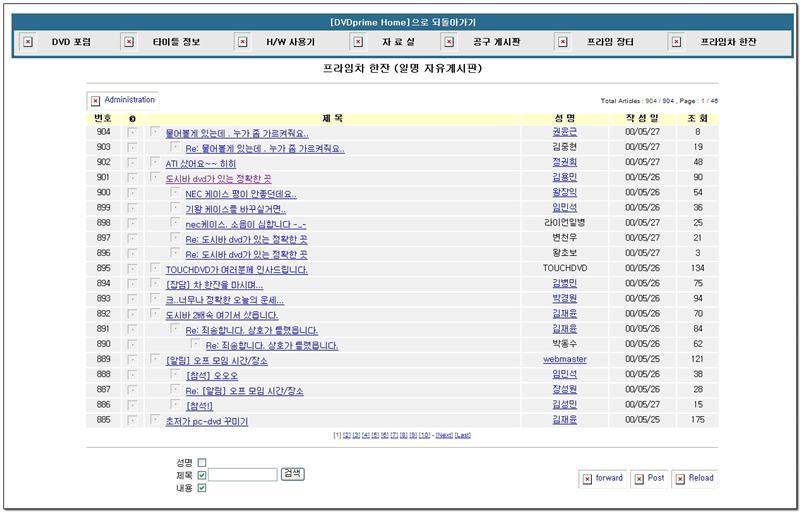
Task: Open the reply 'nec케이스. 소음이 심합니다 -_-'
Action: tap(245, 224)
